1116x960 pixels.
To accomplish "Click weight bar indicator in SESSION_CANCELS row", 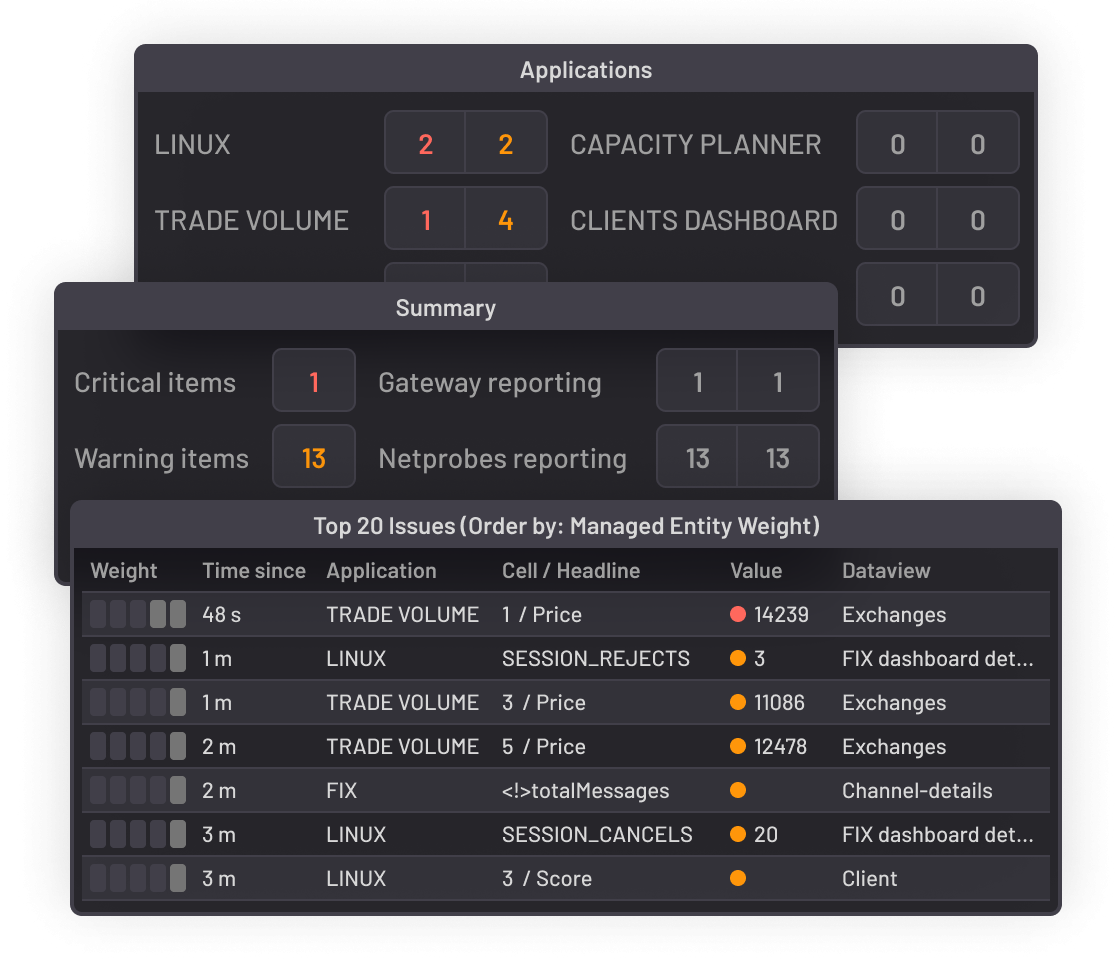I will tap(138, 835).
